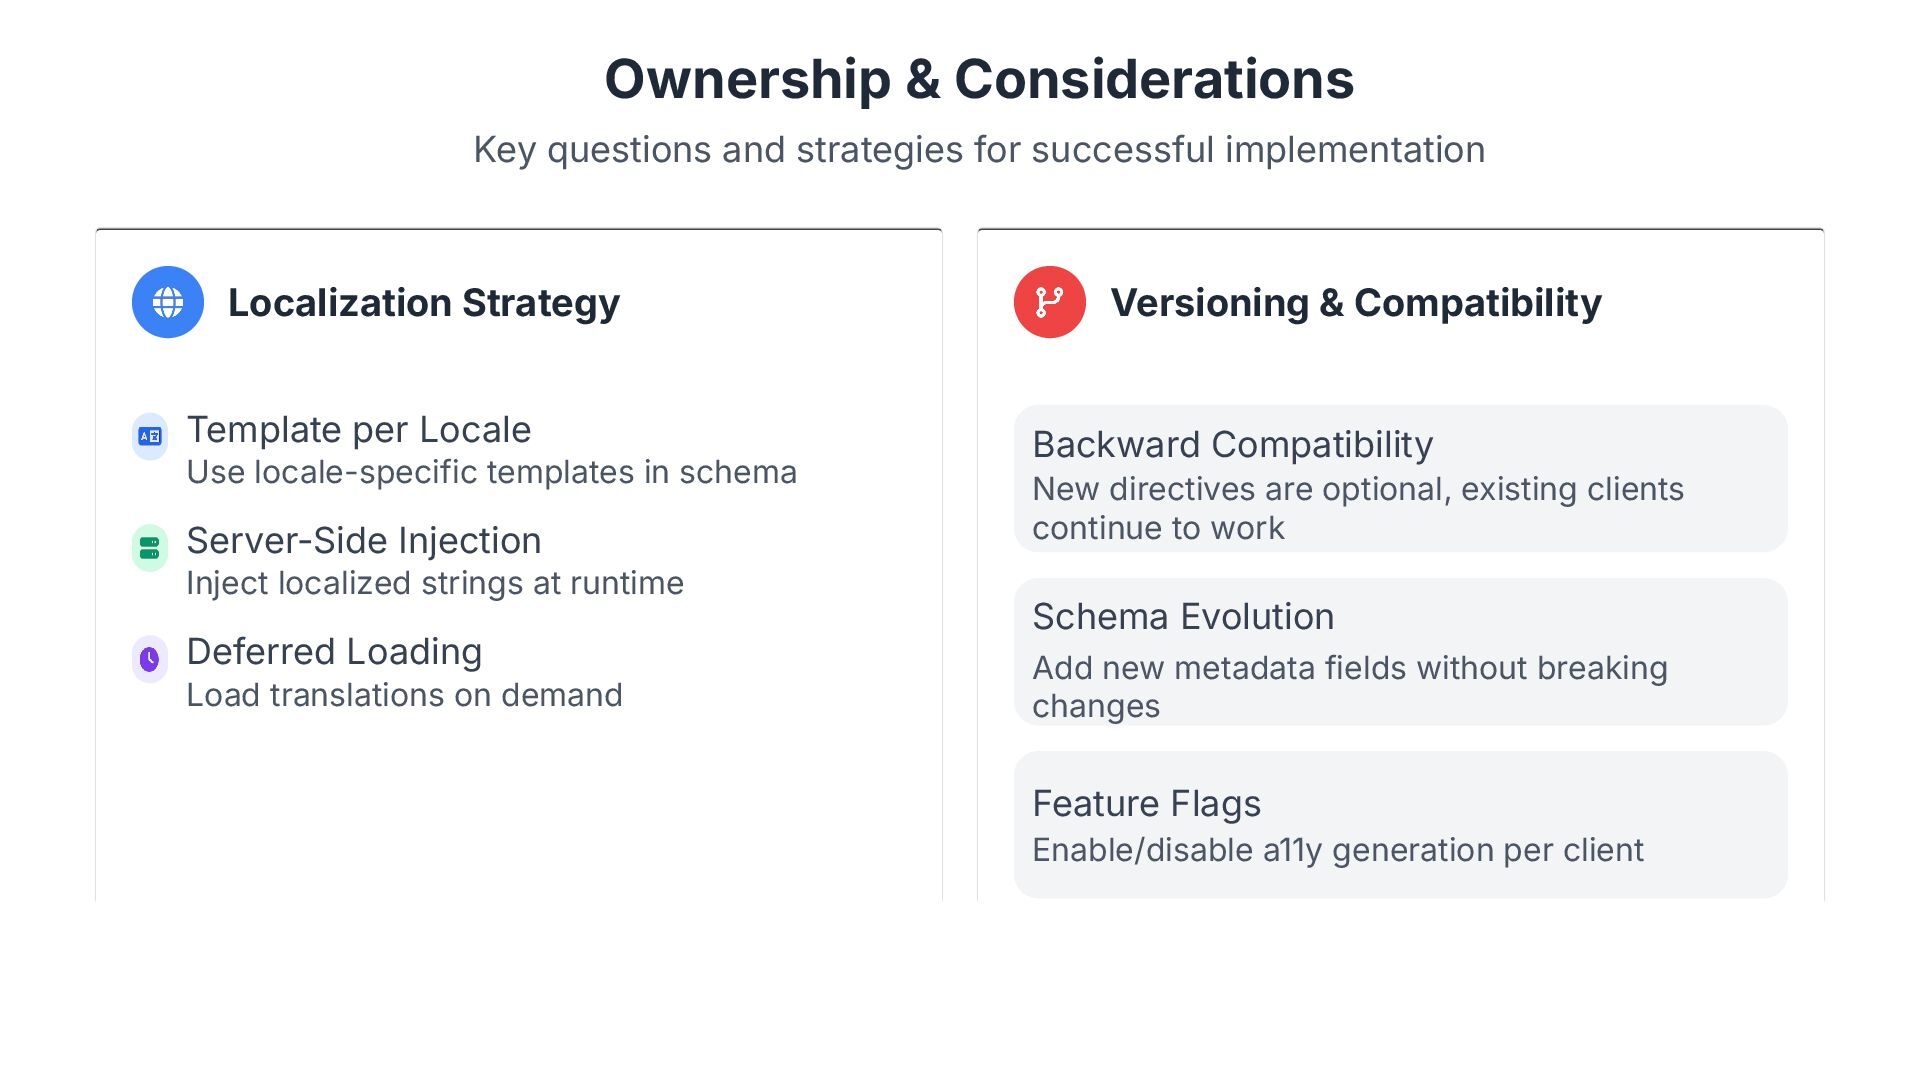Click the text Load translations on demand
The height and width of the screenshot is (1080, 1920).
tap(404, 695)
